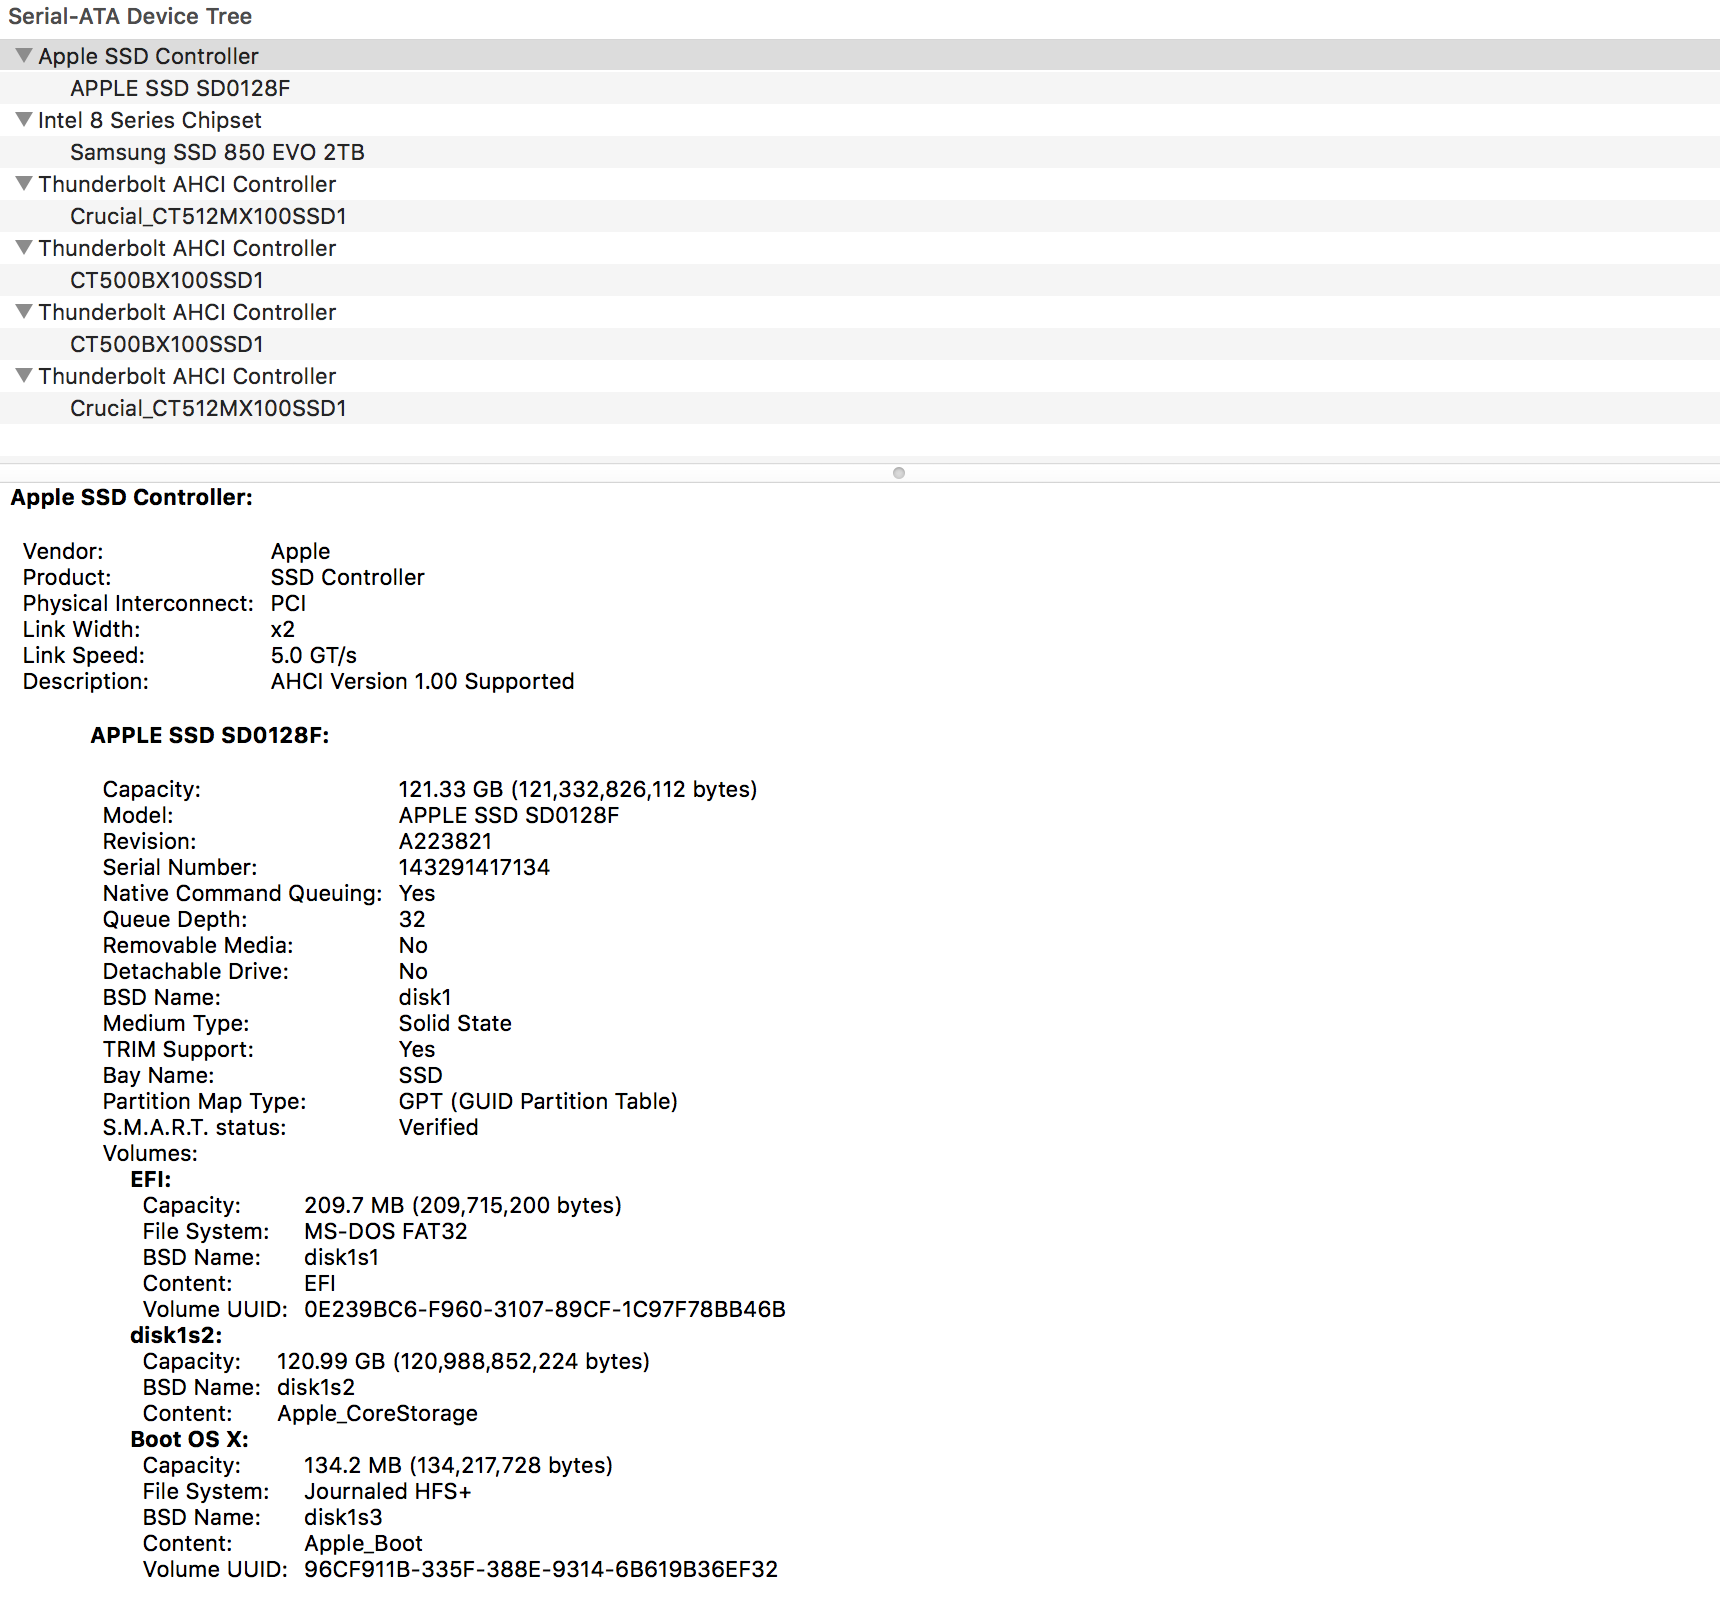Click BSD Name disk1 value
Viewport: 1720px width, 1622px height.
coord(425,997)
